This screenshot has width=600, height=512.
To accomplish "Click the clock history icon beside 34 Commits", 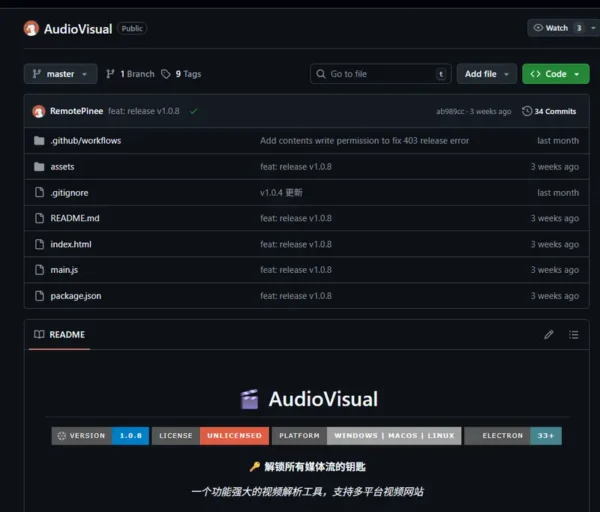I will (x=527, y=111).
